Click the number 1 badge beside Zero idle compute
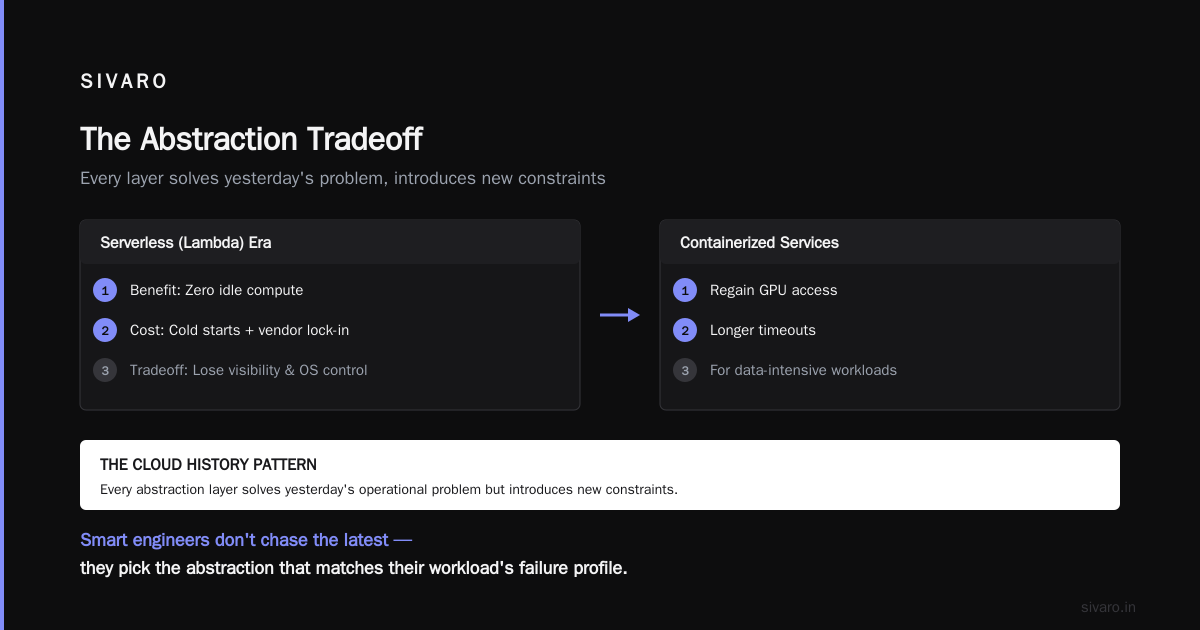Screen dimensions: 1200x630 [x=105, y=290]
